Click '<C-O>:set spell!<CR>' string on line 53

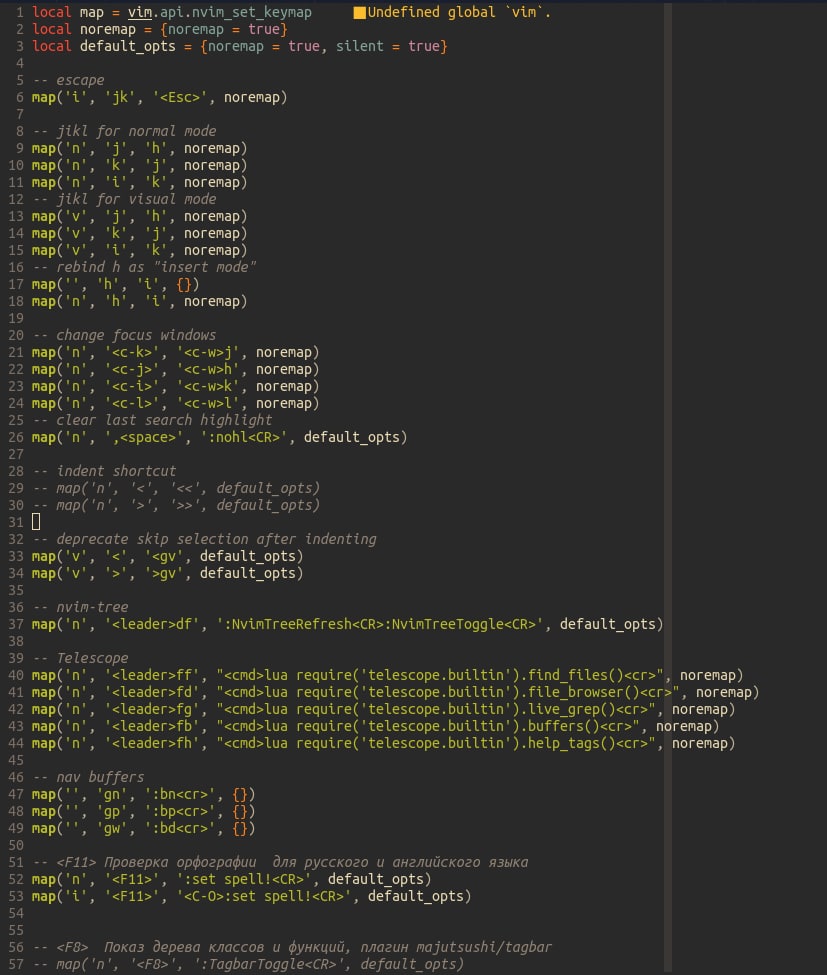pos(264,896)
